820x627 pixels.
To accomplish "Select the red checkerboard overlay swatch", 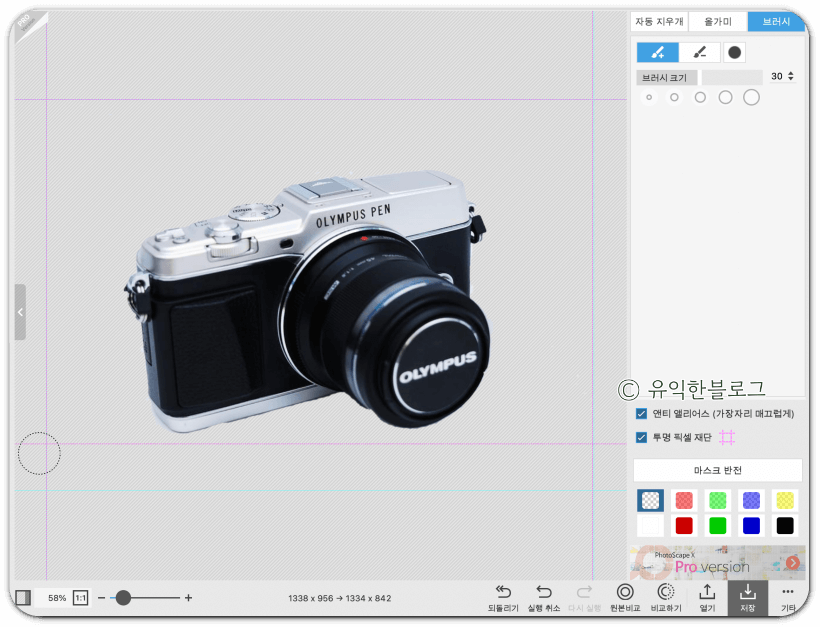I will 684,500.
